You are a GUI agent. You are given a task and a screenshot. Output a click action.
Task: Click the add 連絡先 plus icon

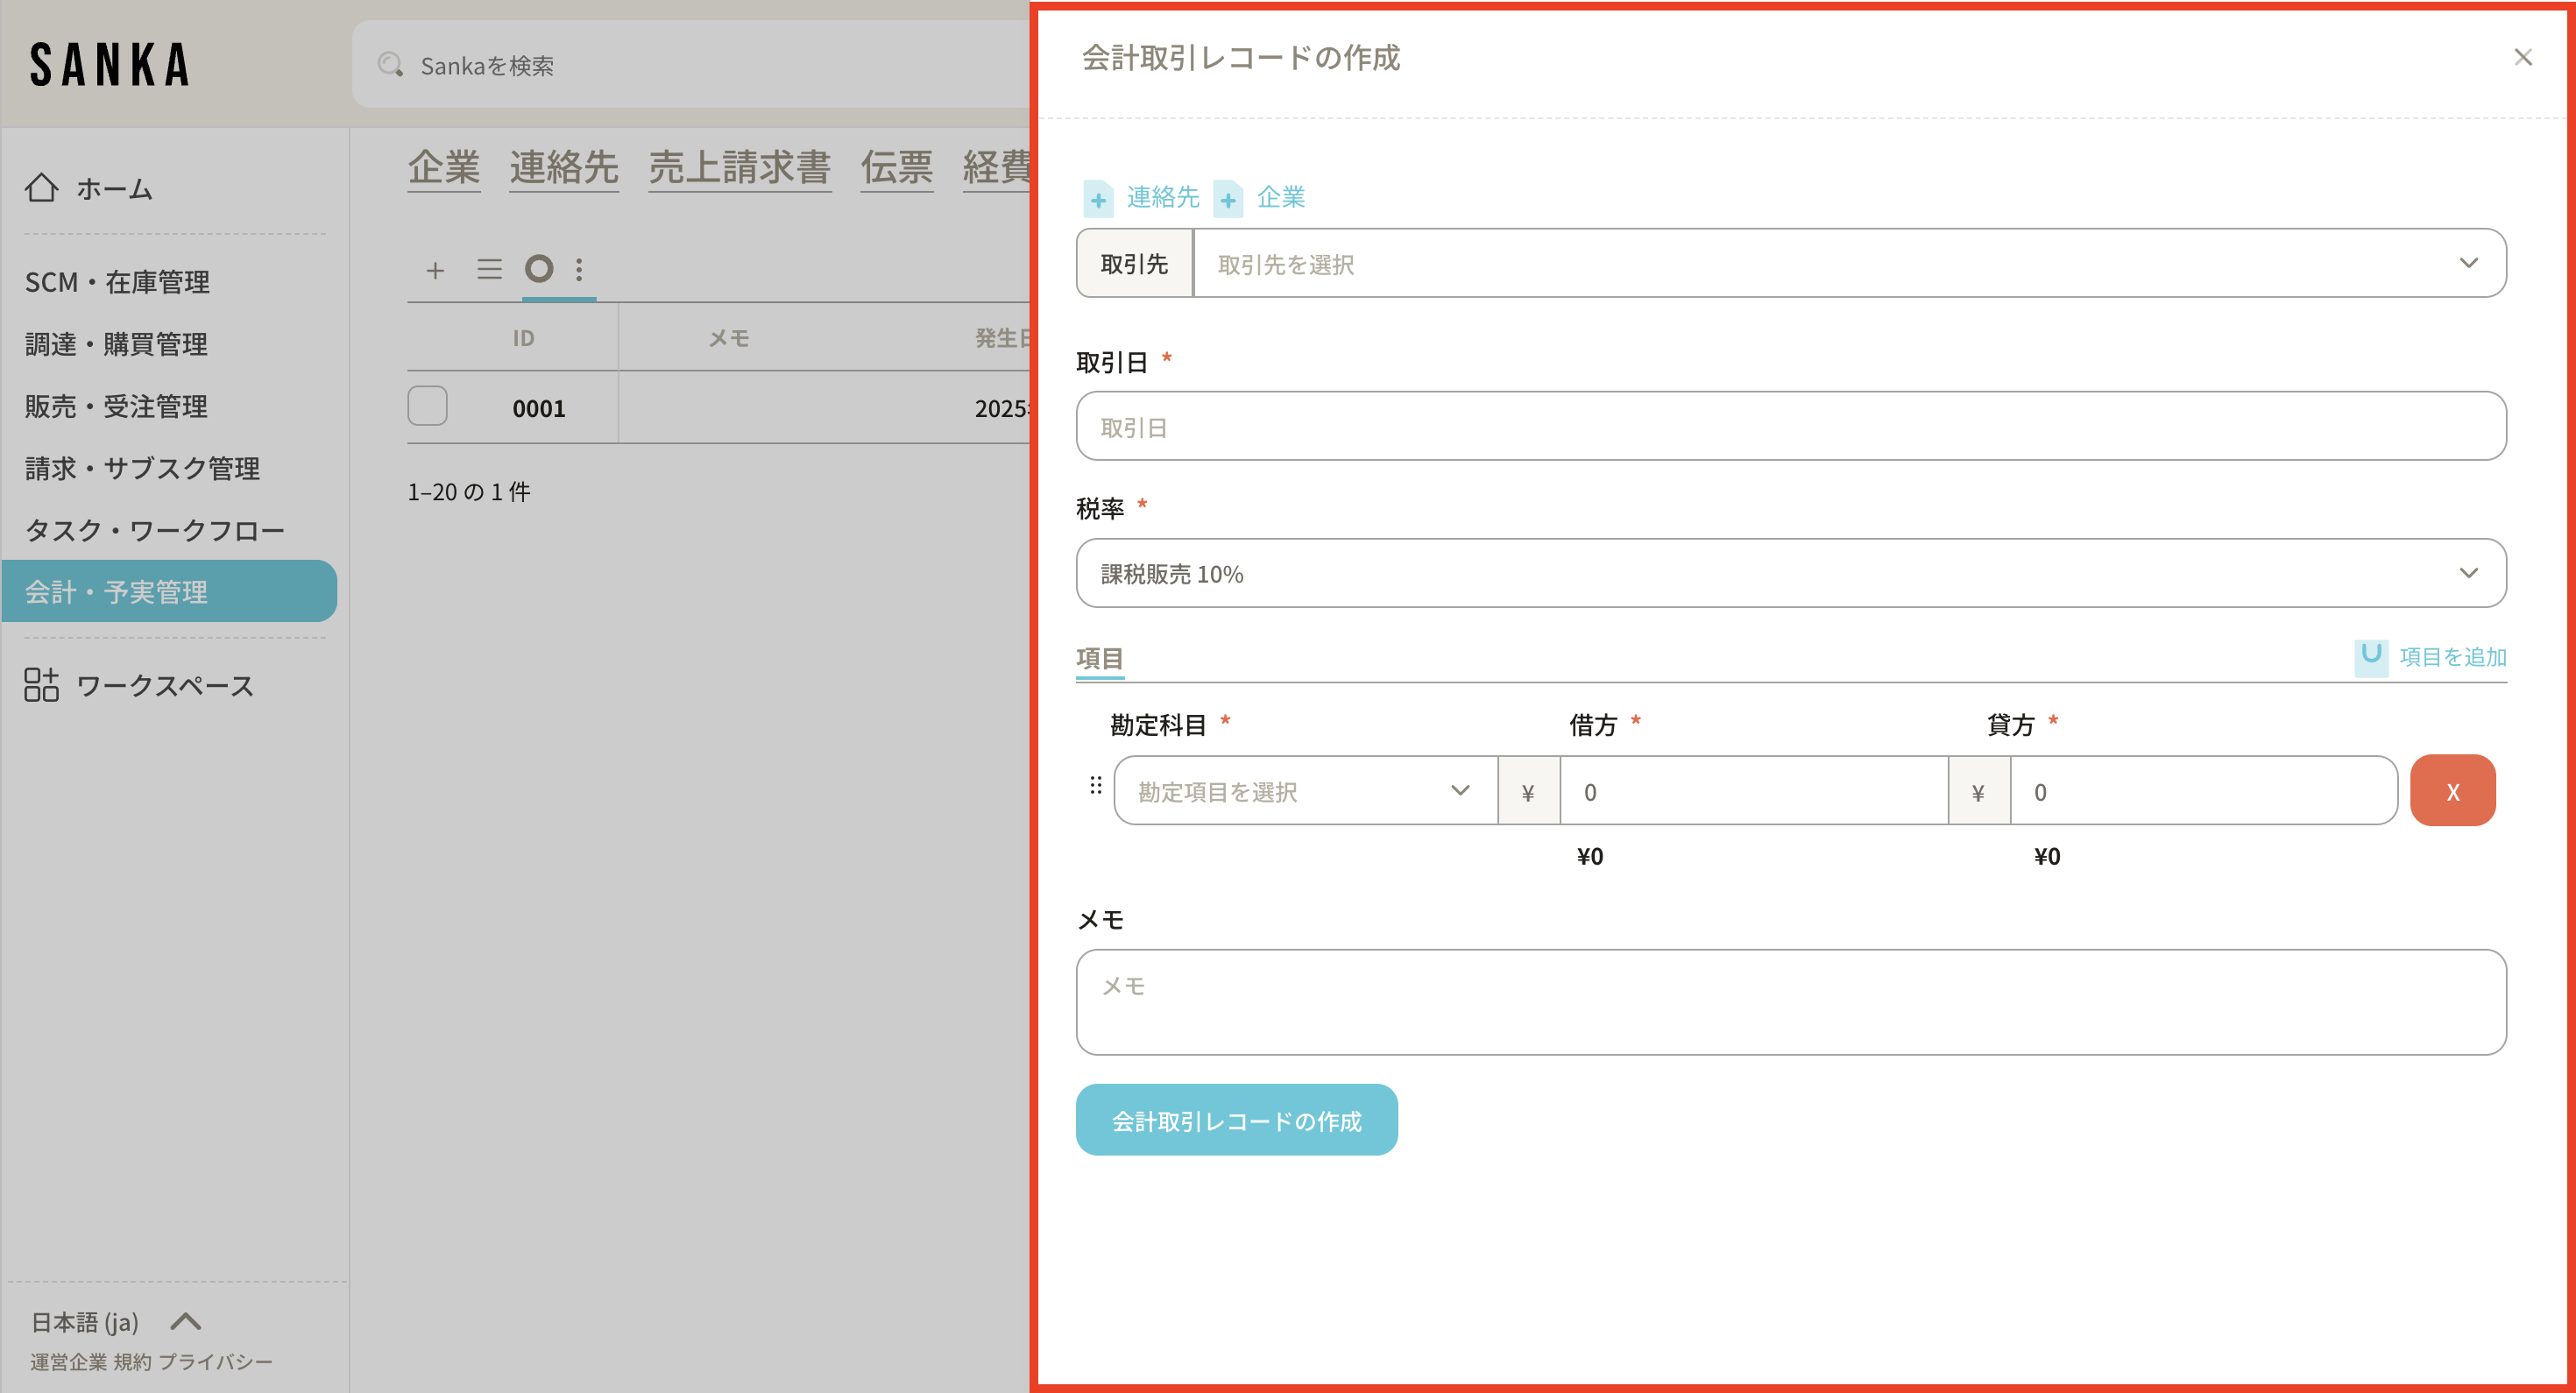[x=1098, y=198]
